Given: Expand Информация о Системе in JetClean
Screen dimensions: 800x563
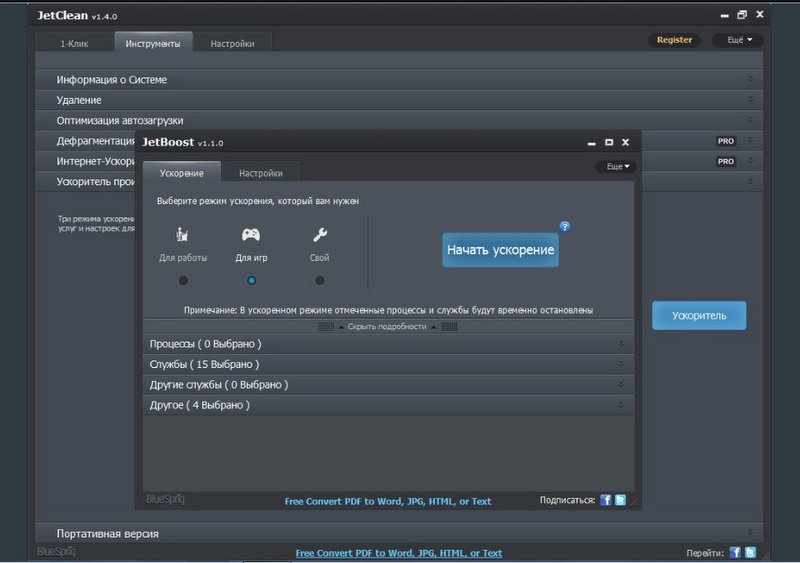Looking at the screenshot, I should 399,80.
